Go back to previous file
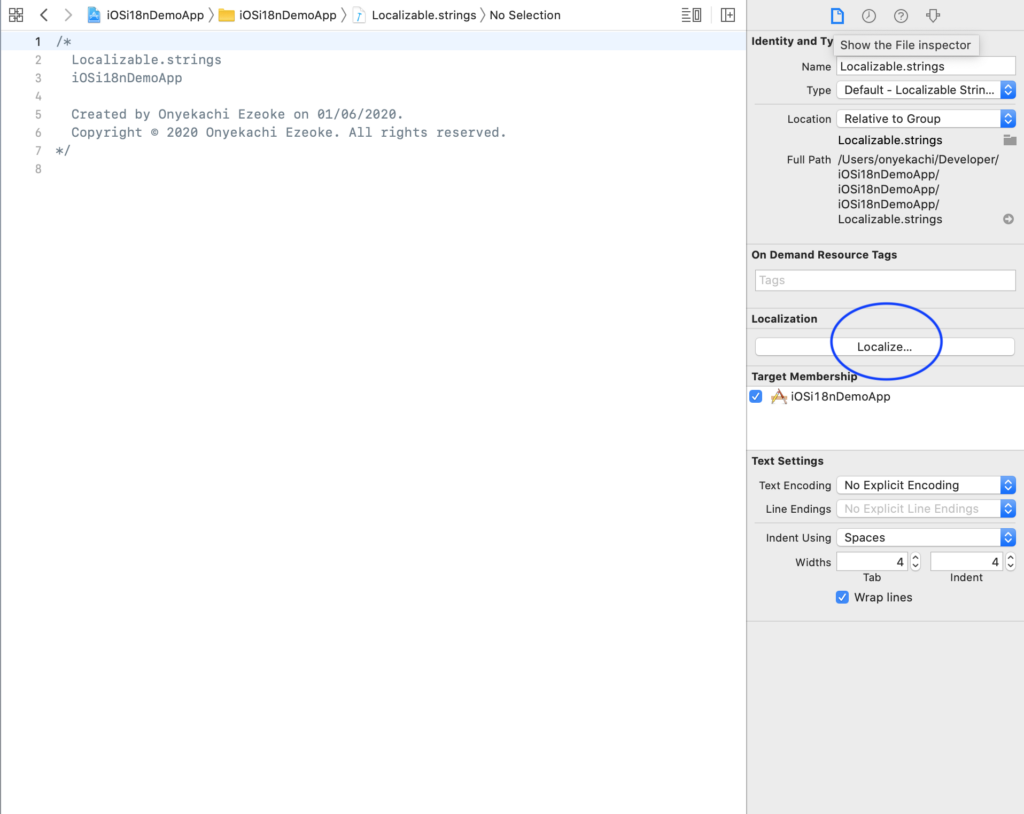This screenshot has height=814, width=1024. [x=44, y=15]
